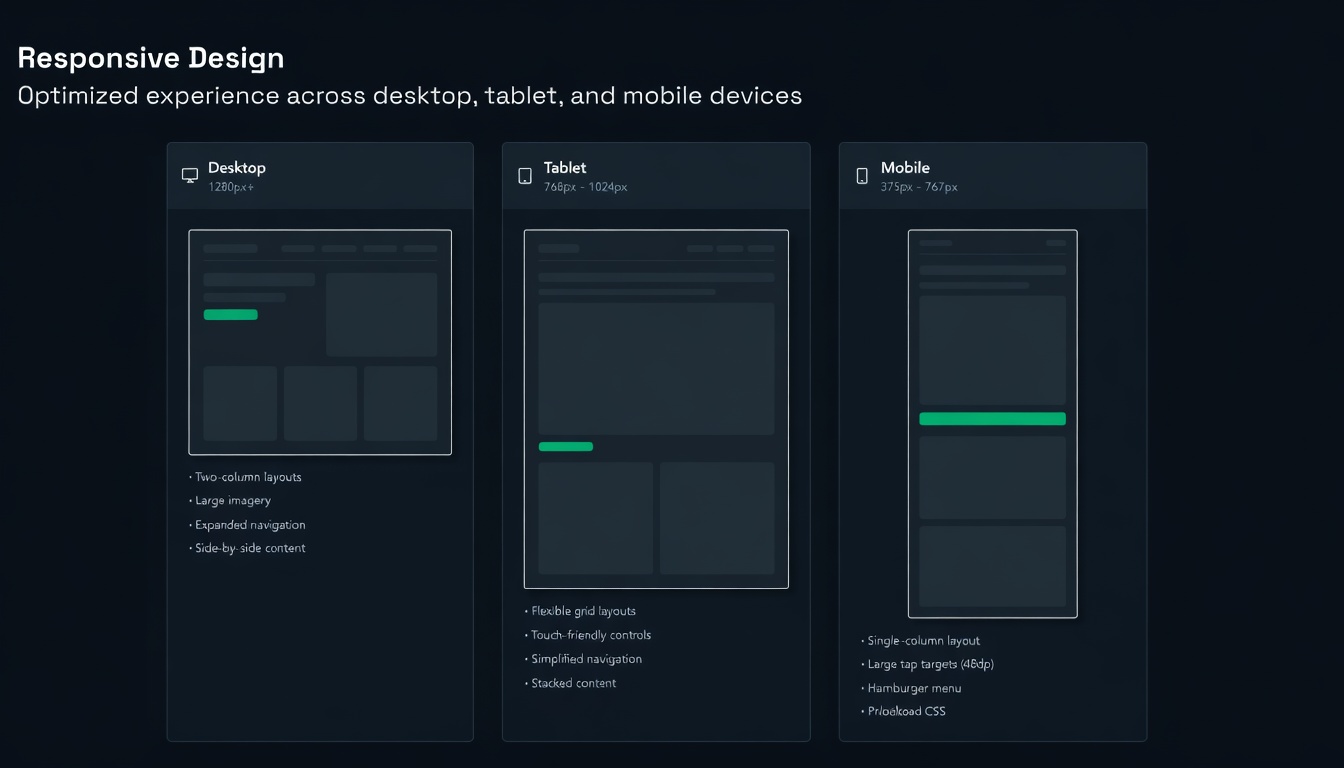Image resolution: width=1344 pixels, height=768 pixels.
Task: Click the Responsive Design heading
Action: (x=150, y=57)
